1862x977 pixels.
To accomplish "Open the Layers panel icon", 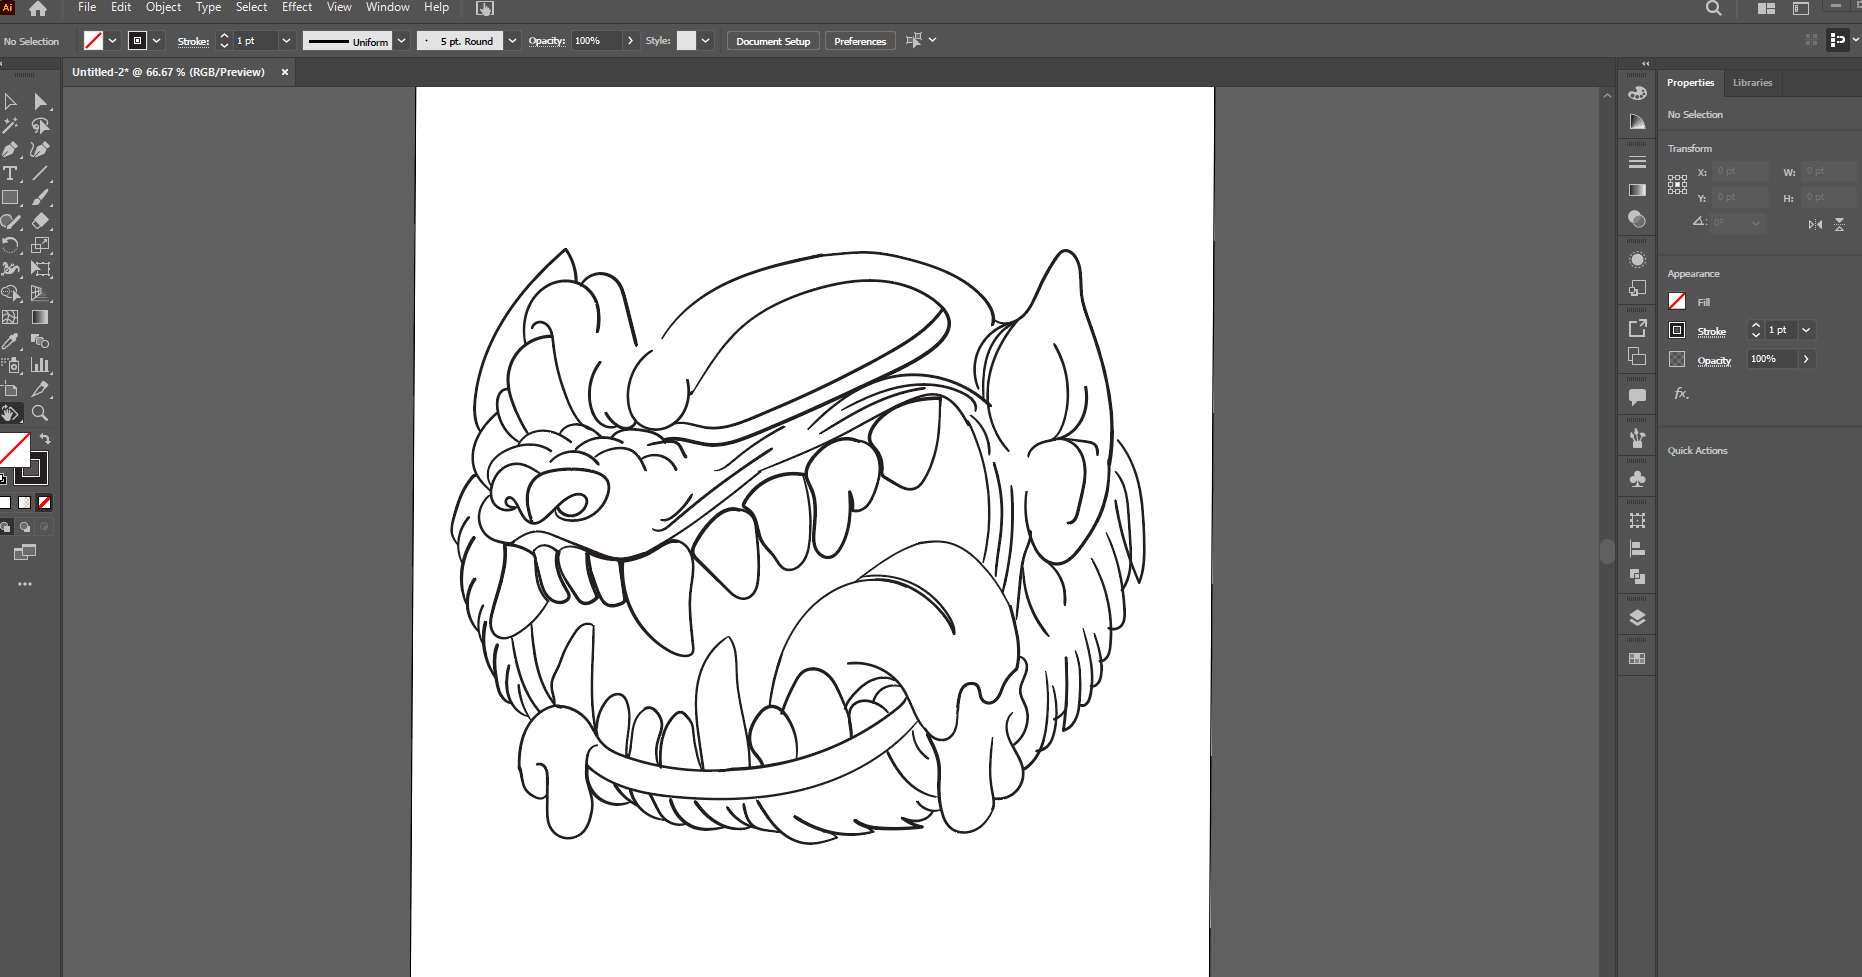I will [1637, 618].
